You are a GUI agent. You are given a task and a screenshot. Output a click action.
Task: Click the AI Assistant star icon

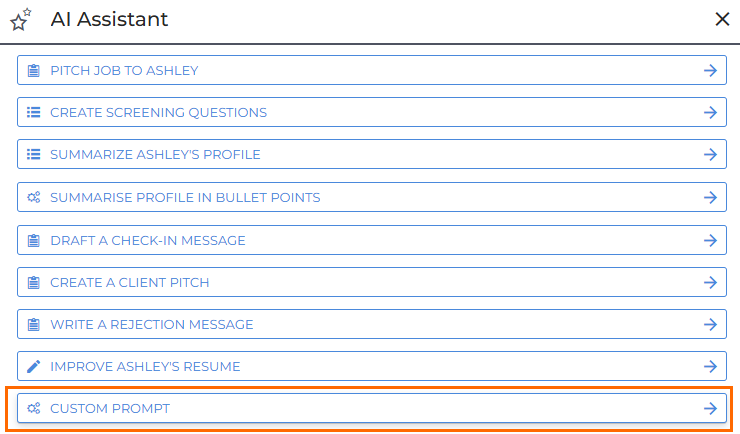point(20,19)
